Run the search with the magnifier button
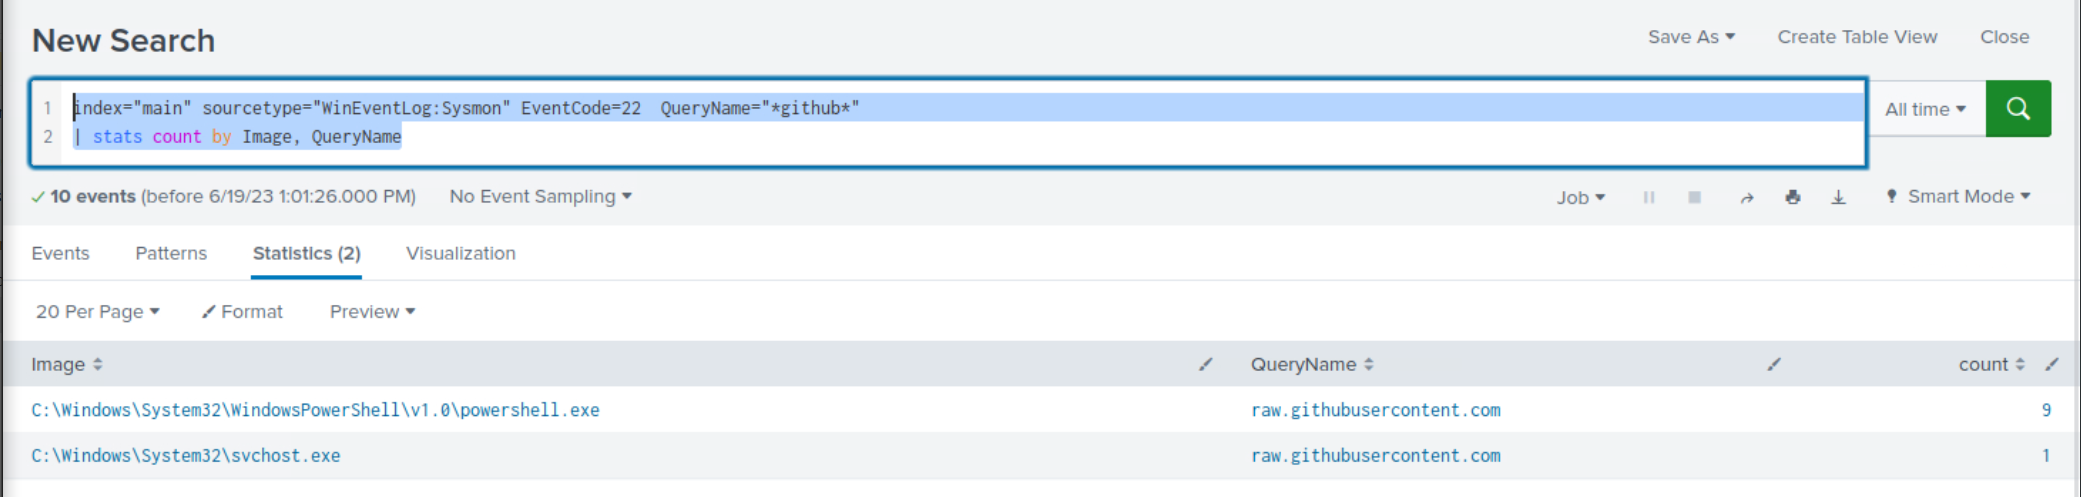Viewport: 2081px width, 497px height. pyautogui.click(x=2017, y=108)
